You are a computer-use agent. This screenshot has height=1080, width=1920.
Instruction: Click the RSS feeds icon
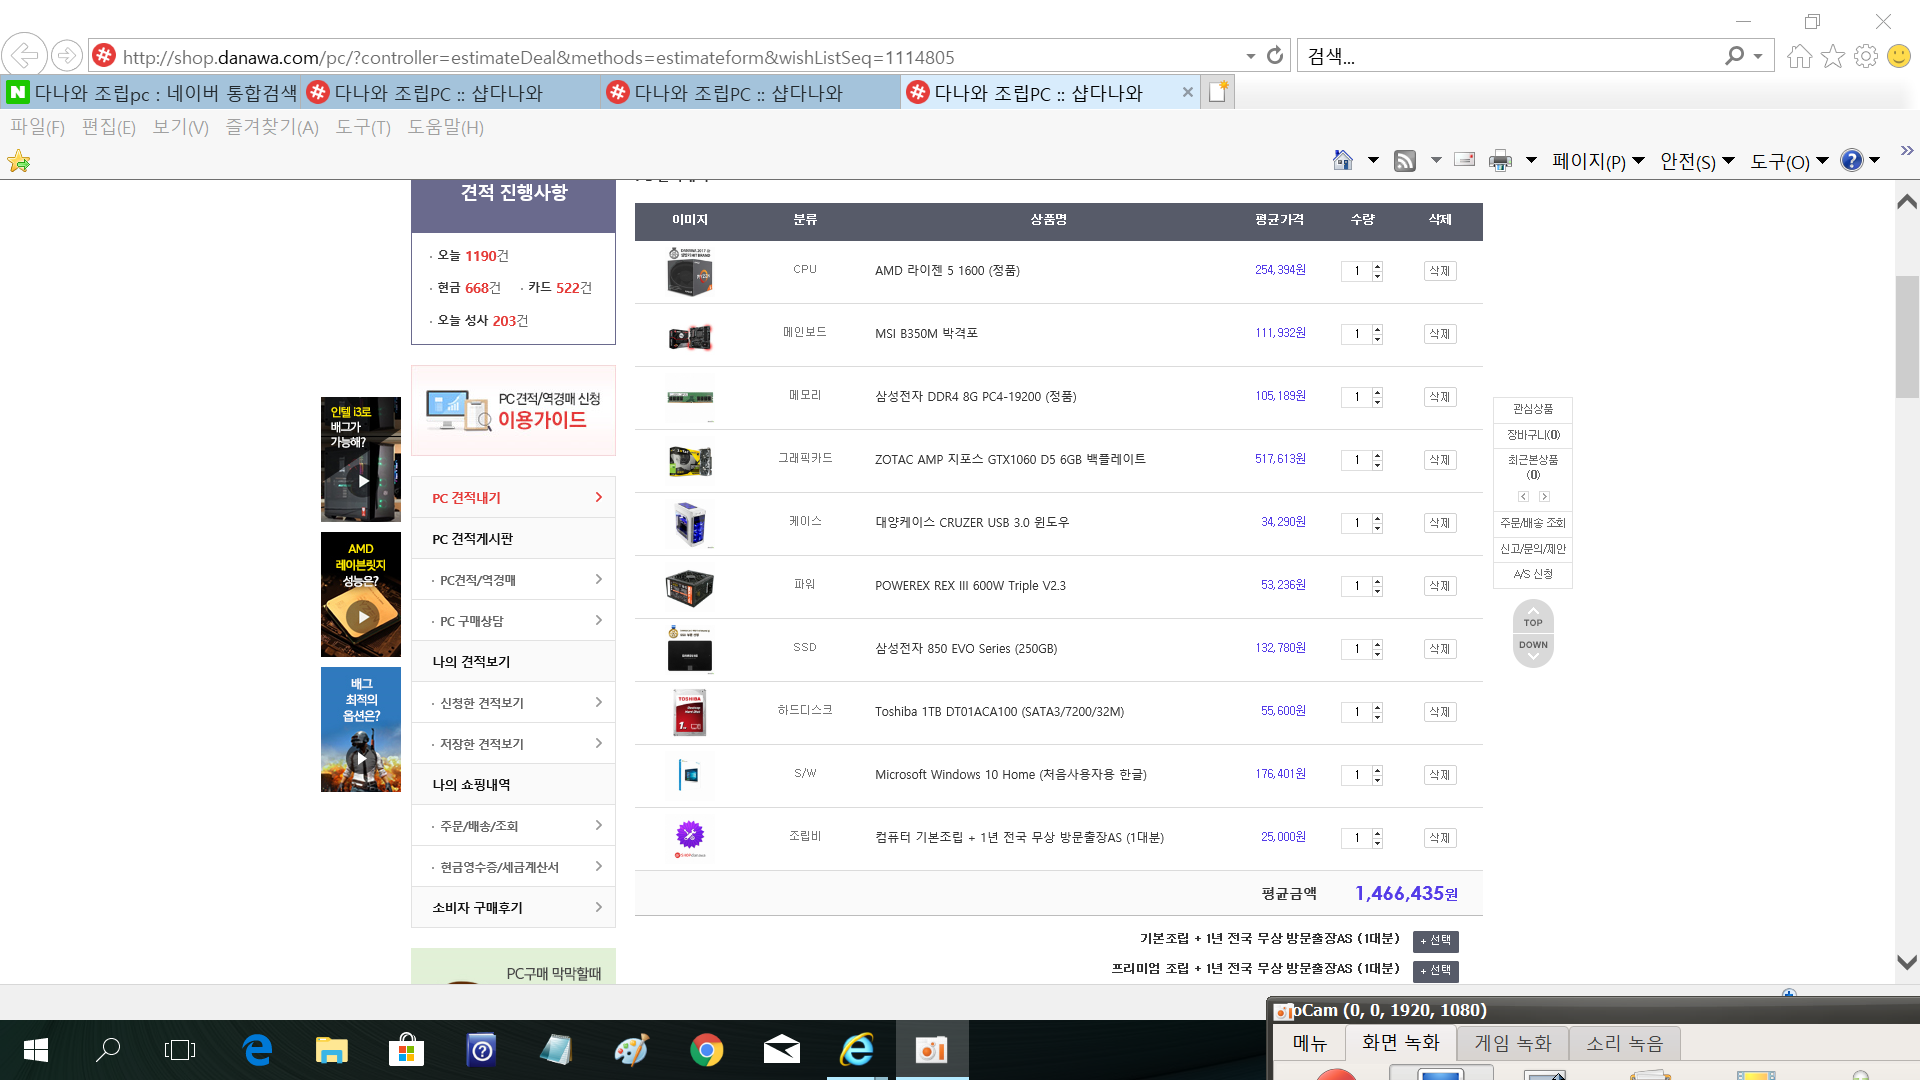tap(1405, 160)
